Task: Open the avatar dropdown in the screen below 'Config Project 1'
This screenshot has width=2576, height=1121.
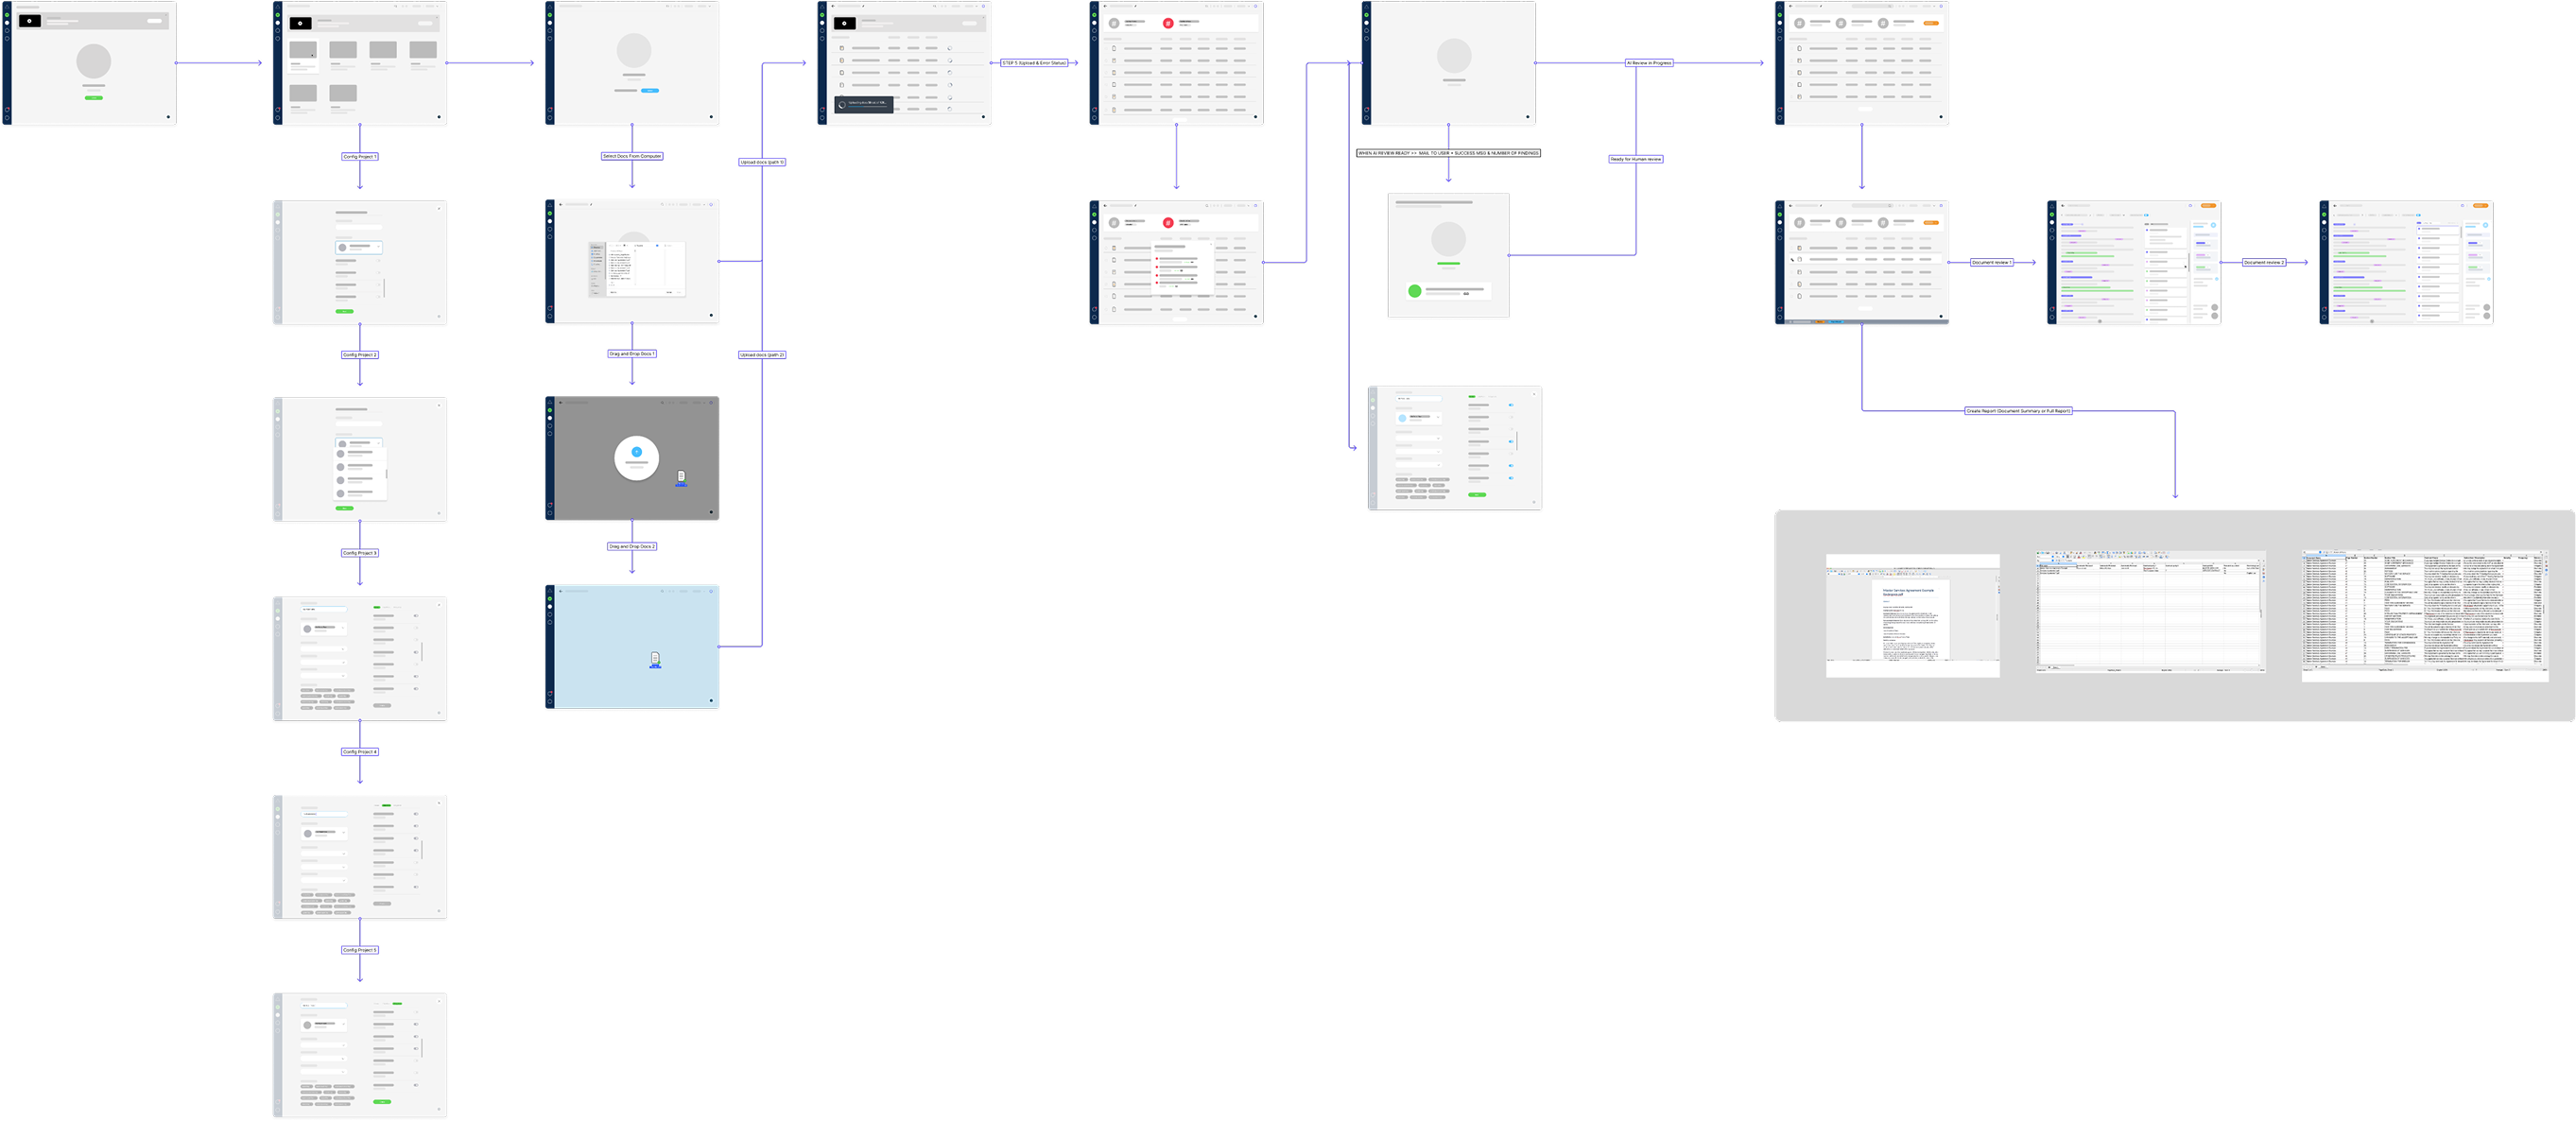Action: pyautogui.click(x=359, y=247)
